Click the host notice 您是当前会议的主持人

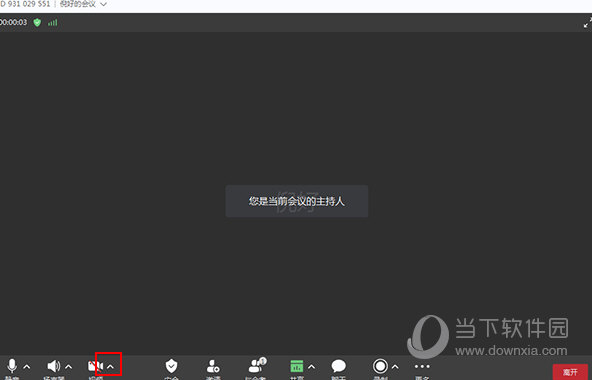click(x=296, y=201)
